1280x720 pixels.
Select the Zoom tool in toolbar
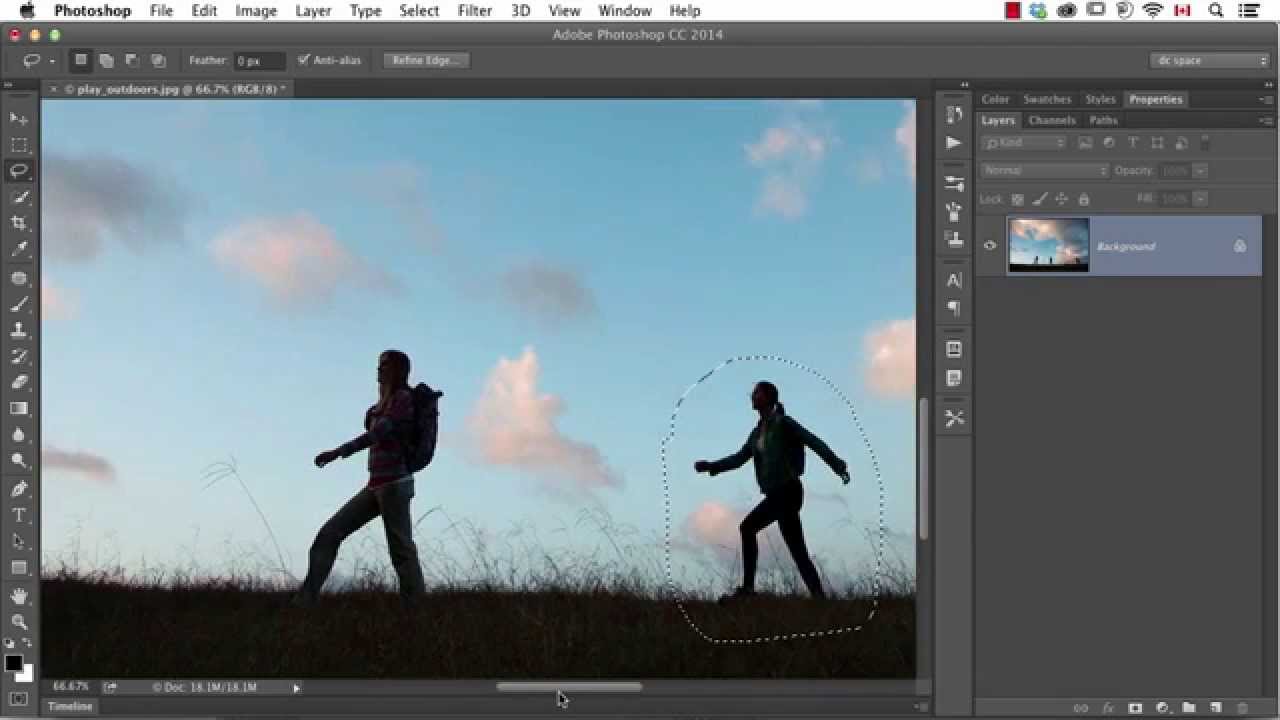point(19,622)
